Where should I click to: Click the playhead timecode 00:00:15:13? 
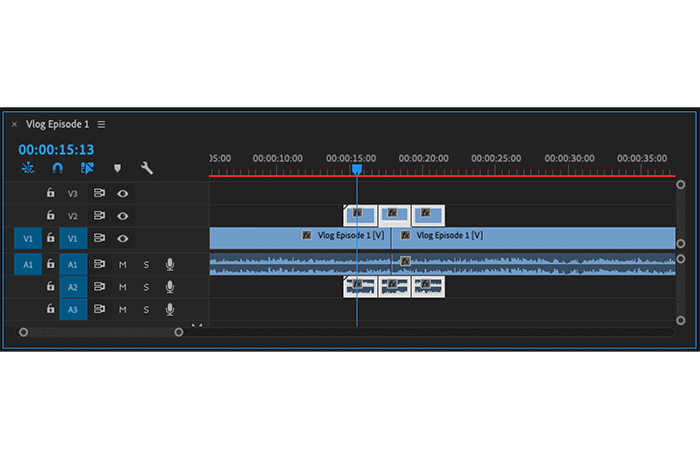(56, 150)
